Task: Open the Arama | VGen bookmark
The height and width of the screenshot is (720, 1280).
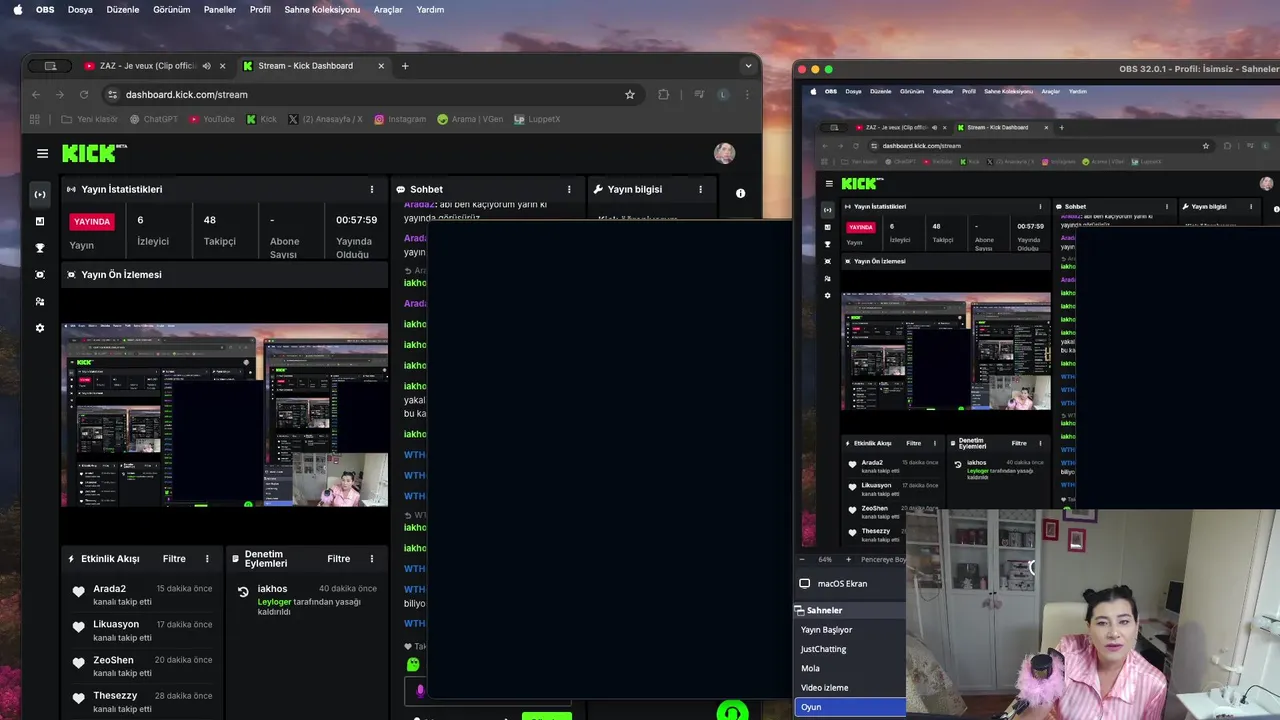Action: [470, 119]
